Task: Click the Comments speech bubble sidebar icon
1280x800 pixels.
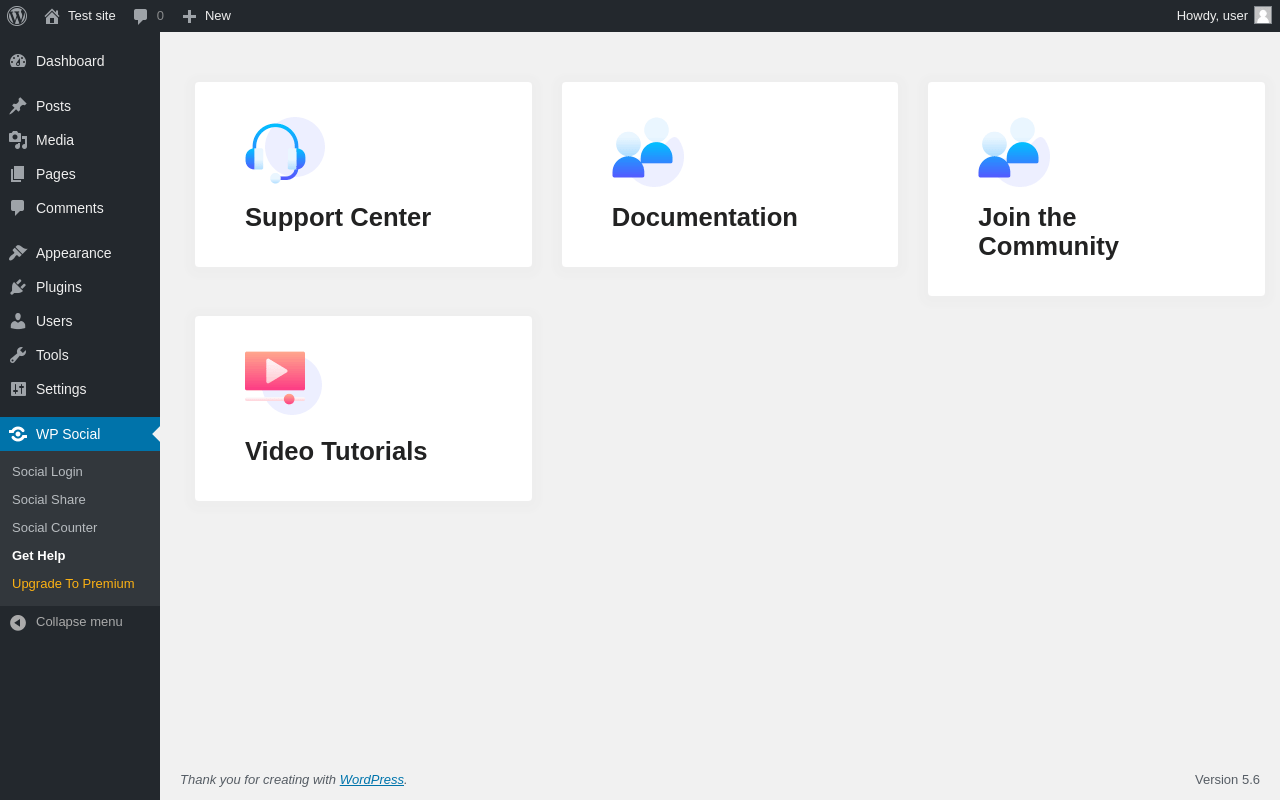Action: (x=18, y=208)
